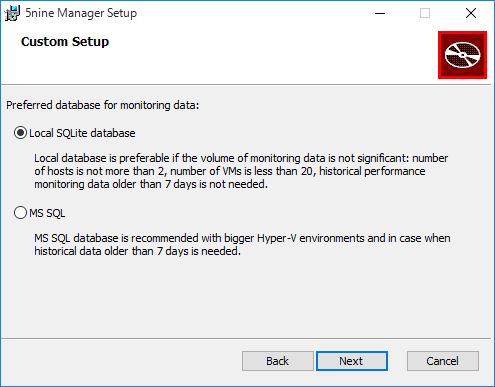Screen dimensions: 495x387
Task: Click the 'Local SQLite database' option label
Action: tap(82, 133)
